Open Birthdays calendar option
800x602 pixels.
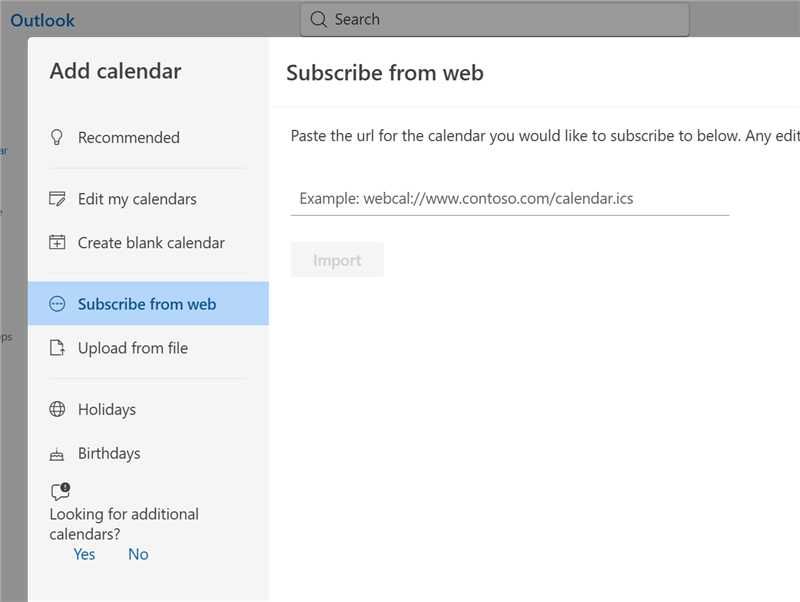coord(109,453)
